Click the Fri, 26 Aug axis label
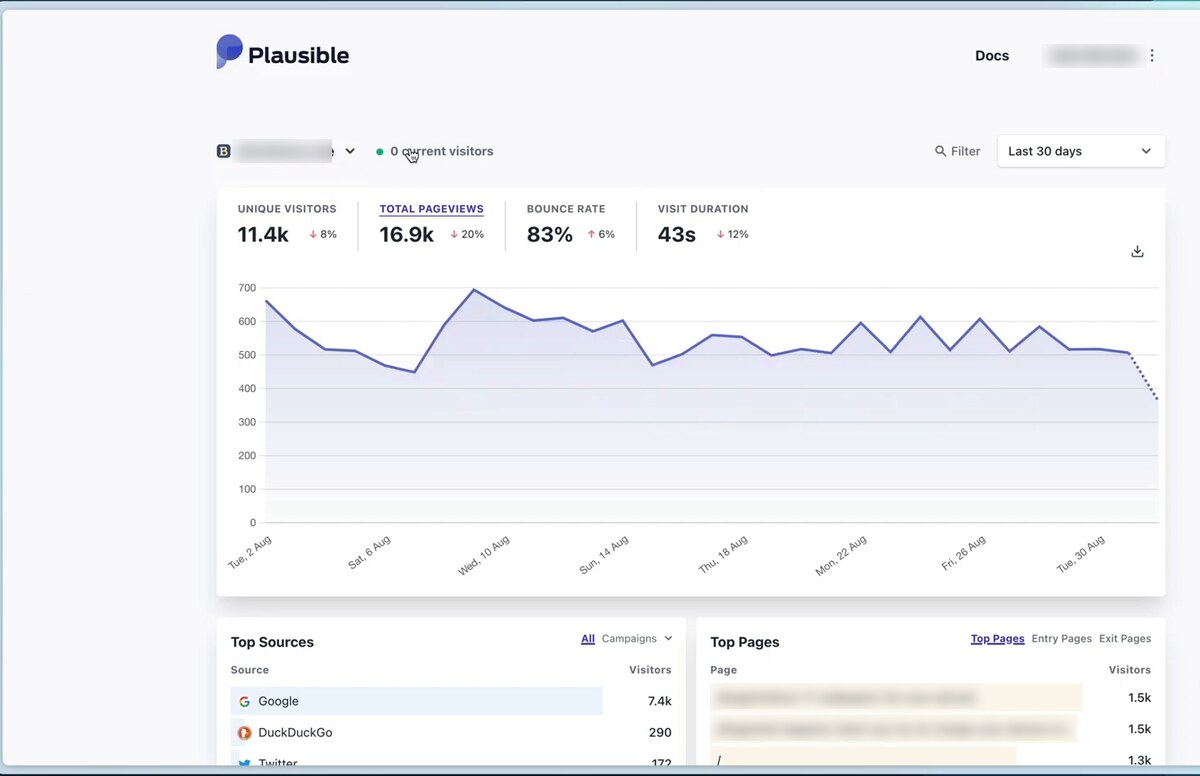Viewport: 1200px width, 776px height. coord(964,553)
